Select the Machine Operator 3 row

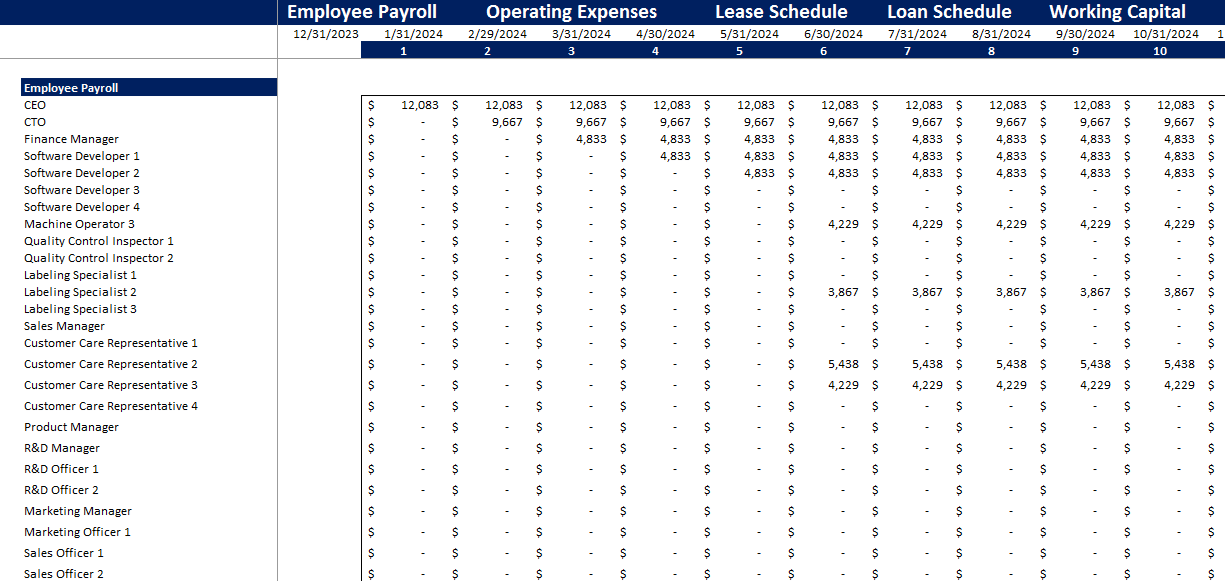[79, 223]
